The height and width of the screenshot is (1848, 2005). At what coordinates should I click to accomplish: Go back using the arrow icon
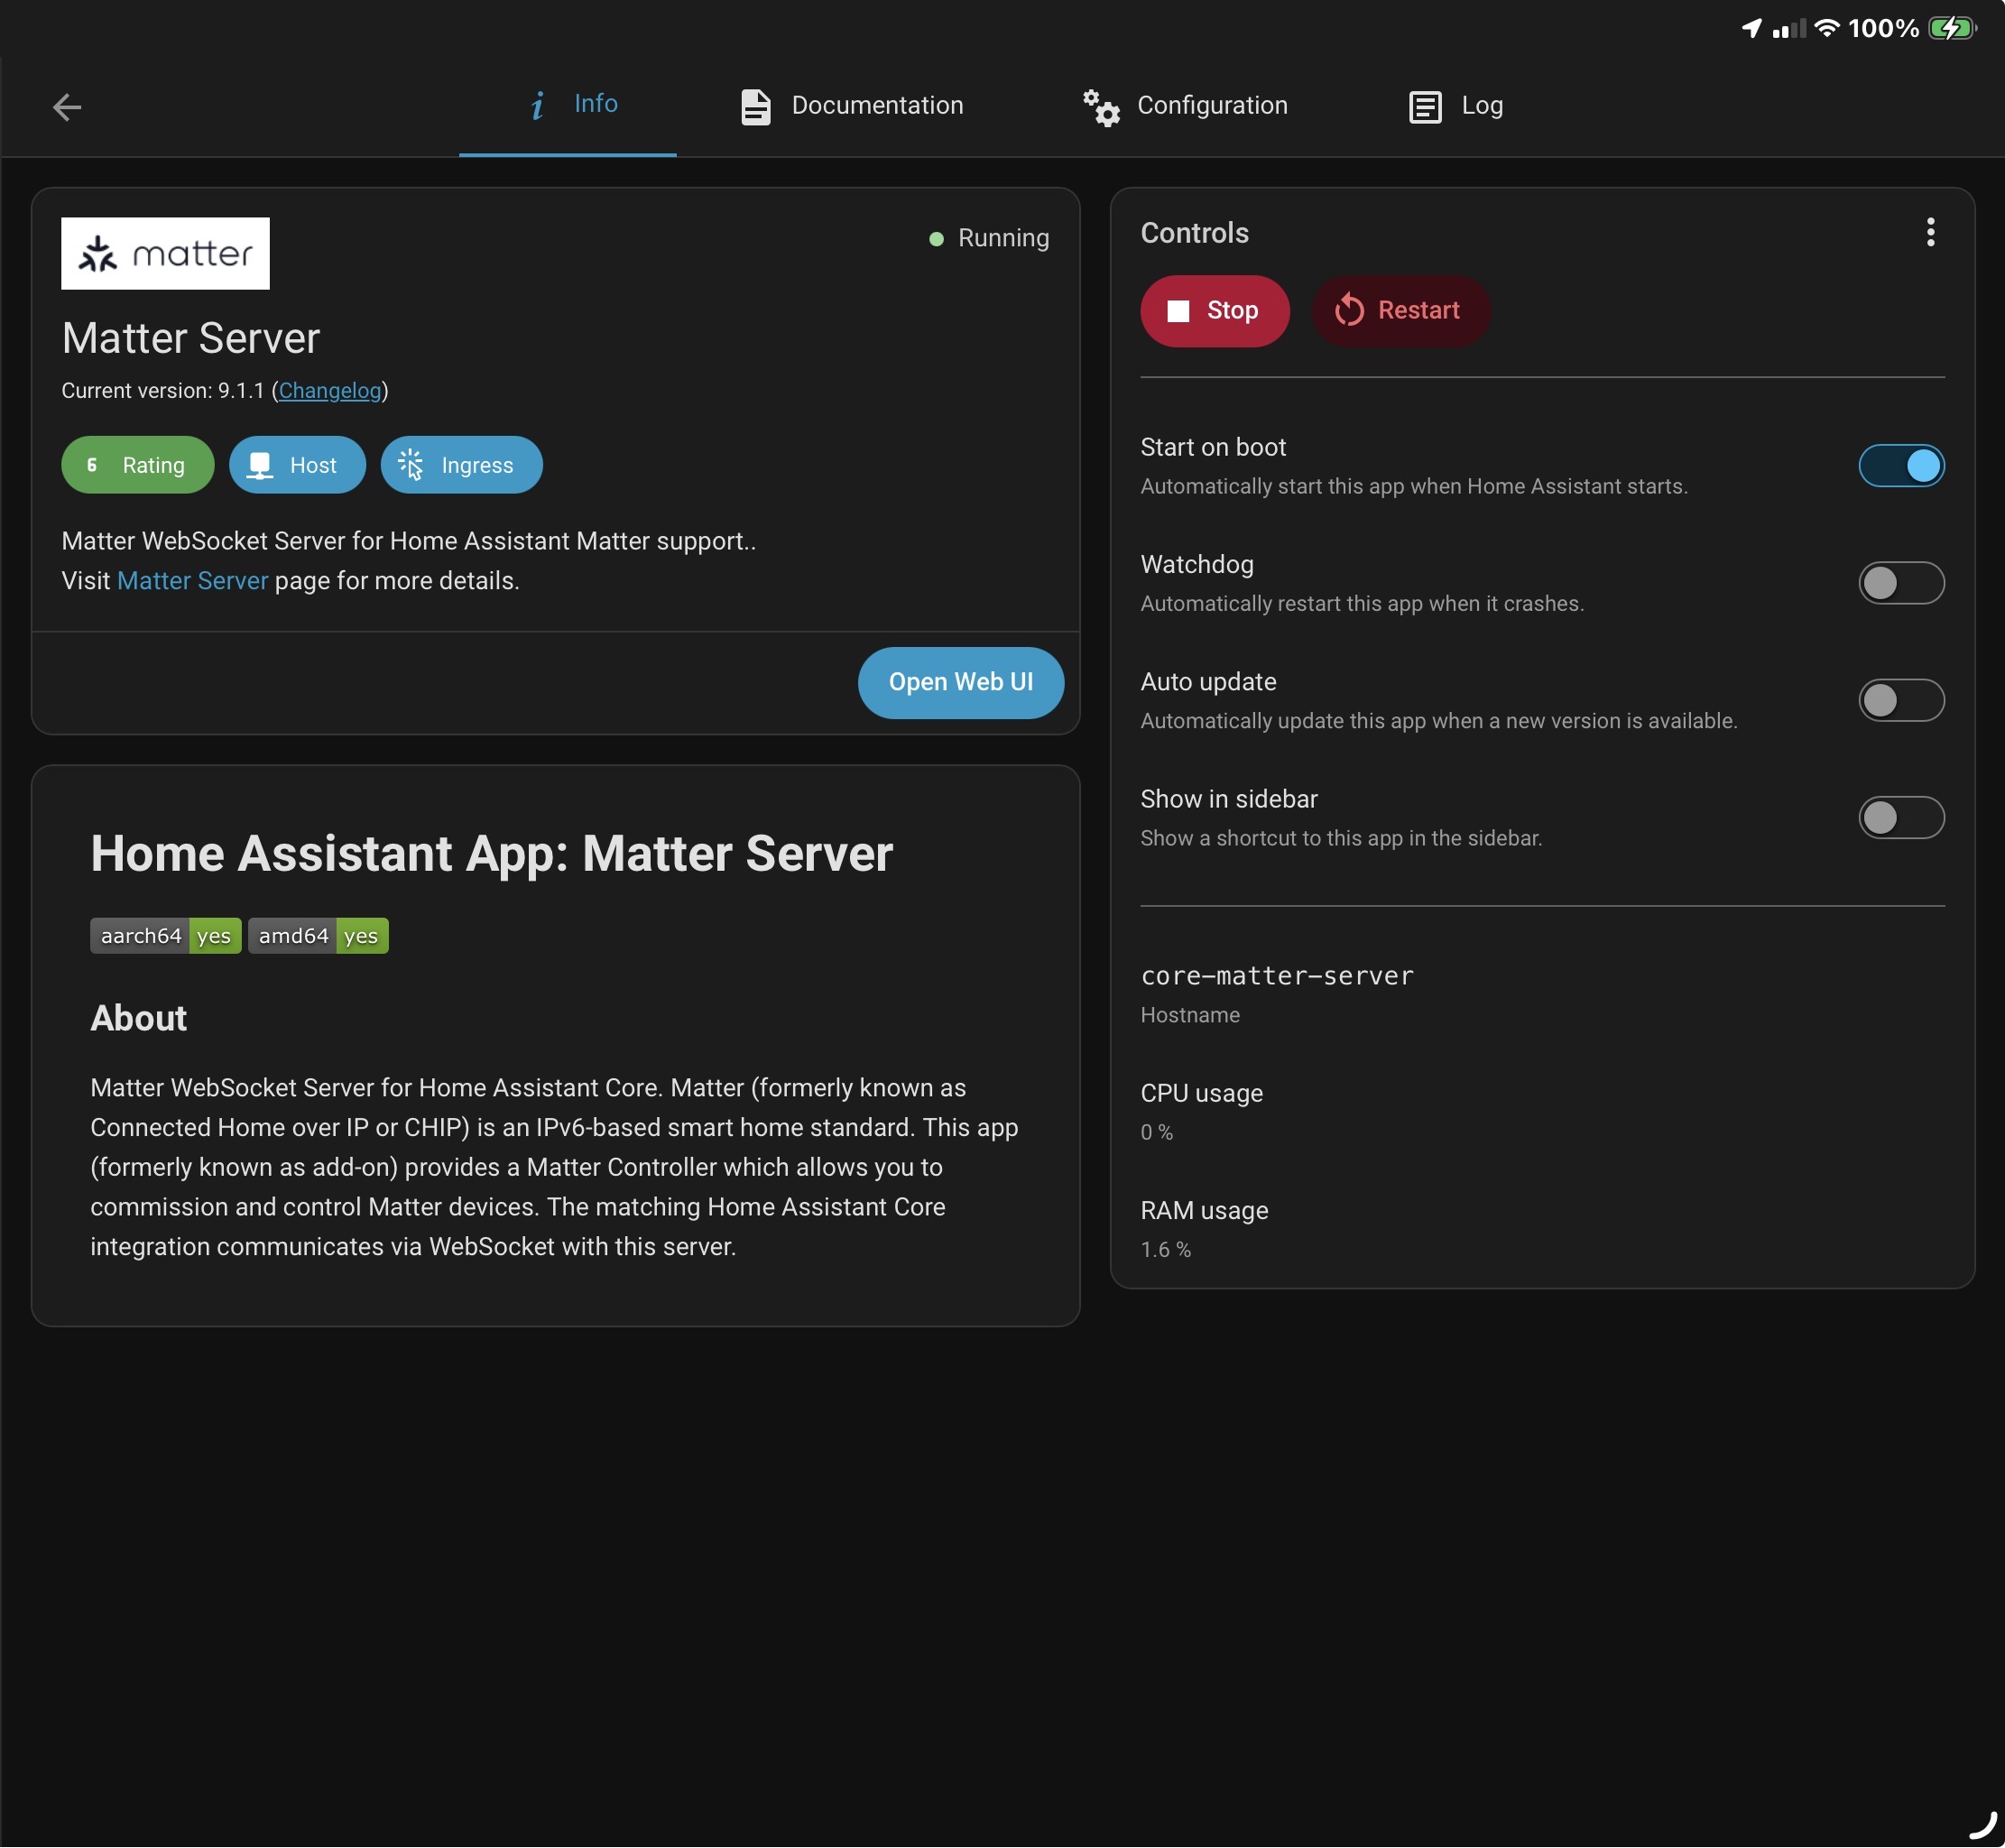(67, 107)
